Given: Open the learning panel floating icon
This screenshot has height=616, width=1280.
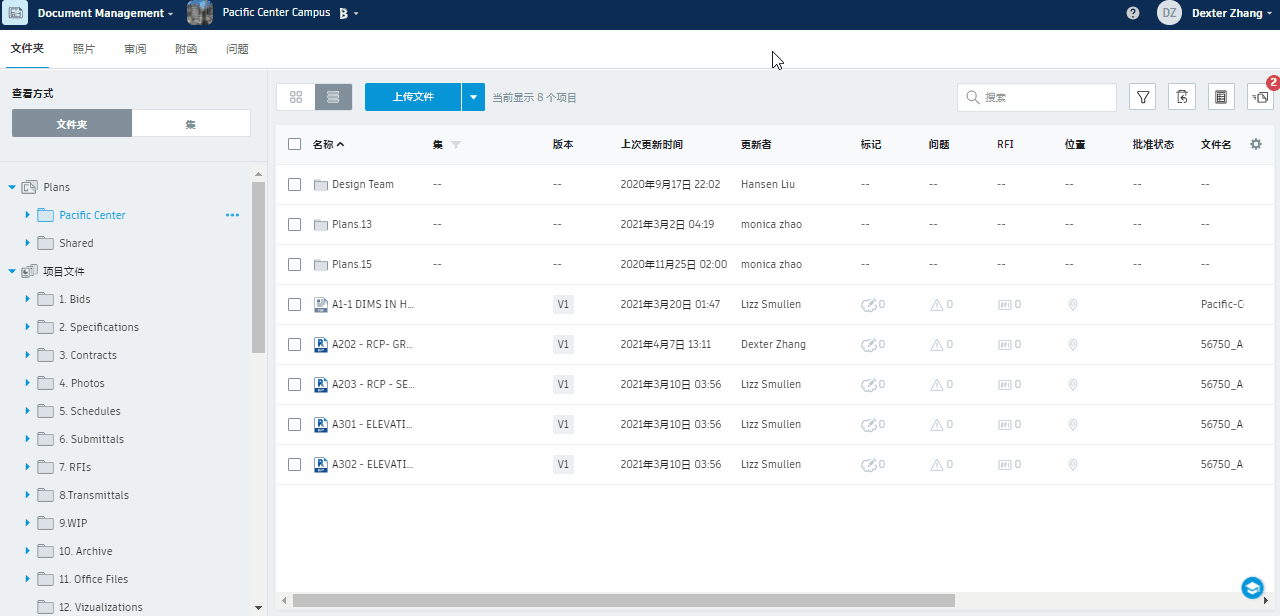Looking at the screenshot, I should (1252, 588).
